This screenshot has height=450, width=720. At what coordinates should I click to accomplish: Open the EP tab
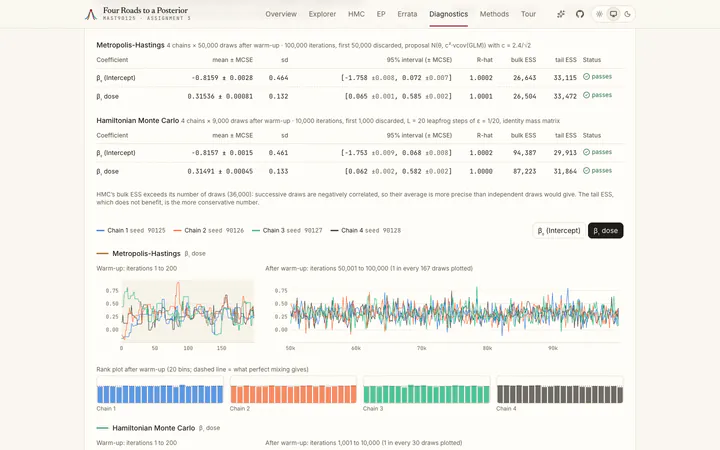(x=381, y=14)
